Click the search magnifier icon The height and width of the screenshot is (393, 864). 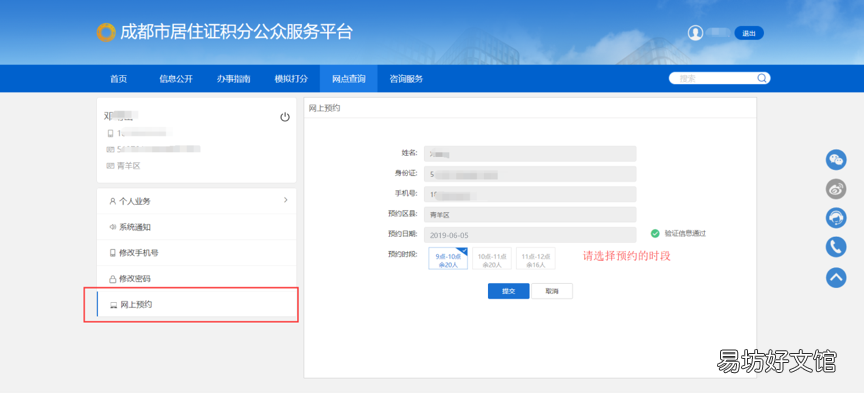coord(762,78)
